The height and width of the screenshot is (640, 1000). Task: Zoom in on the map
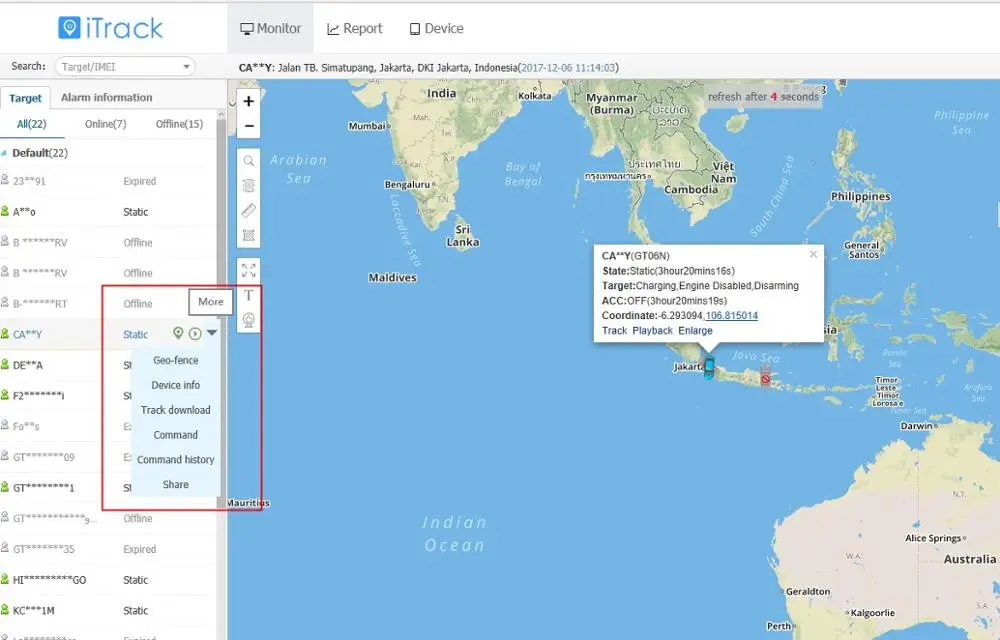(249, 101)
